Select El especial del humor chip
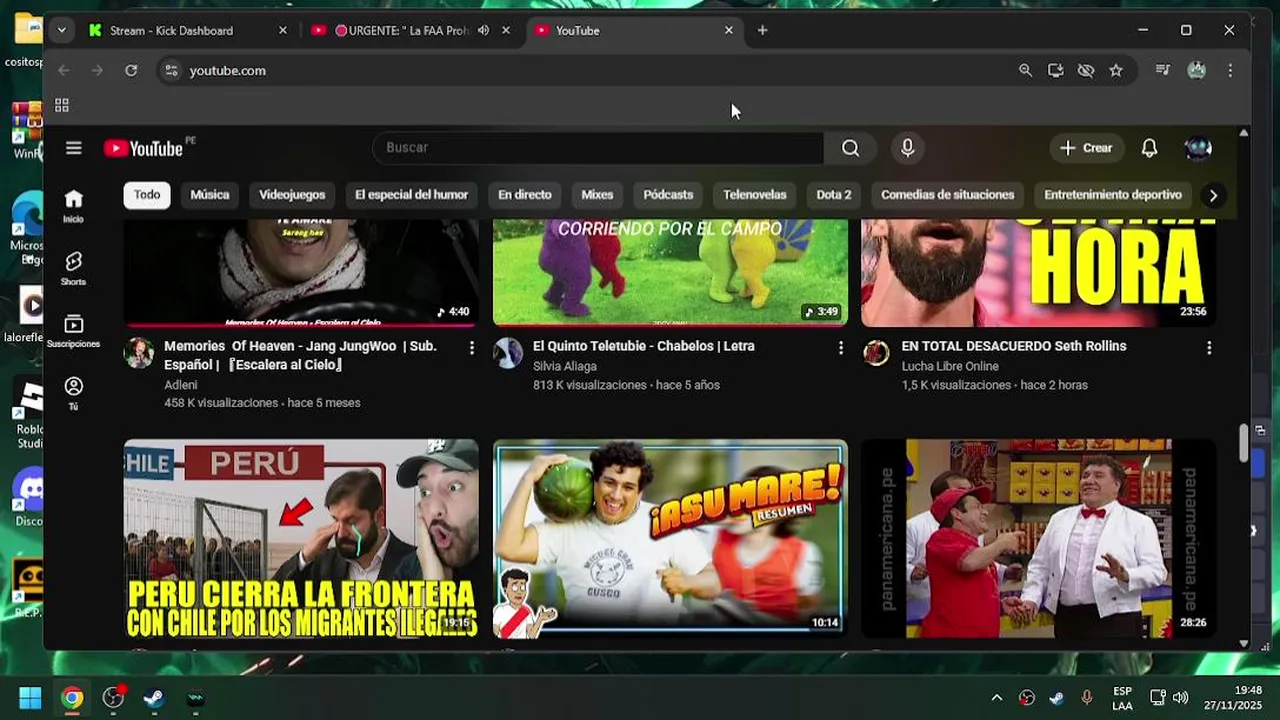1280x720 pixels. pos(411,195)
